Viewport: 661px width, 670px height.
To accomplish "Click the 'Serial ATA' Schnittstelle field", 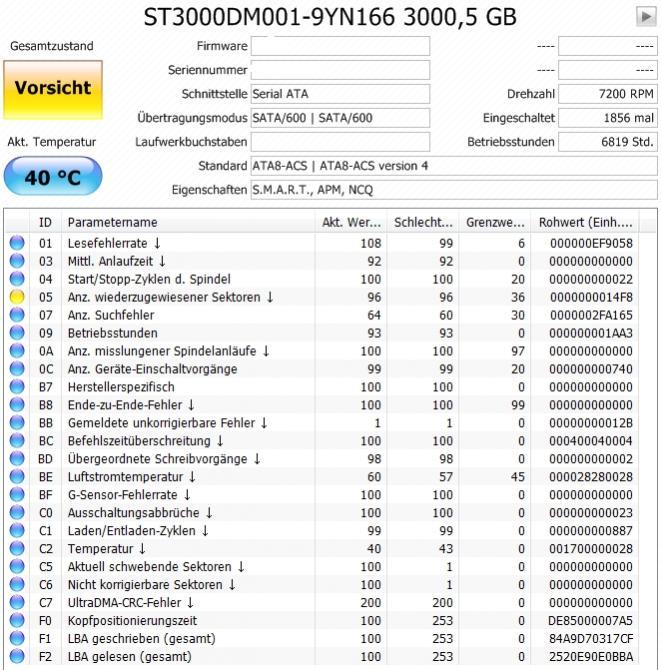I will (340, 94).
